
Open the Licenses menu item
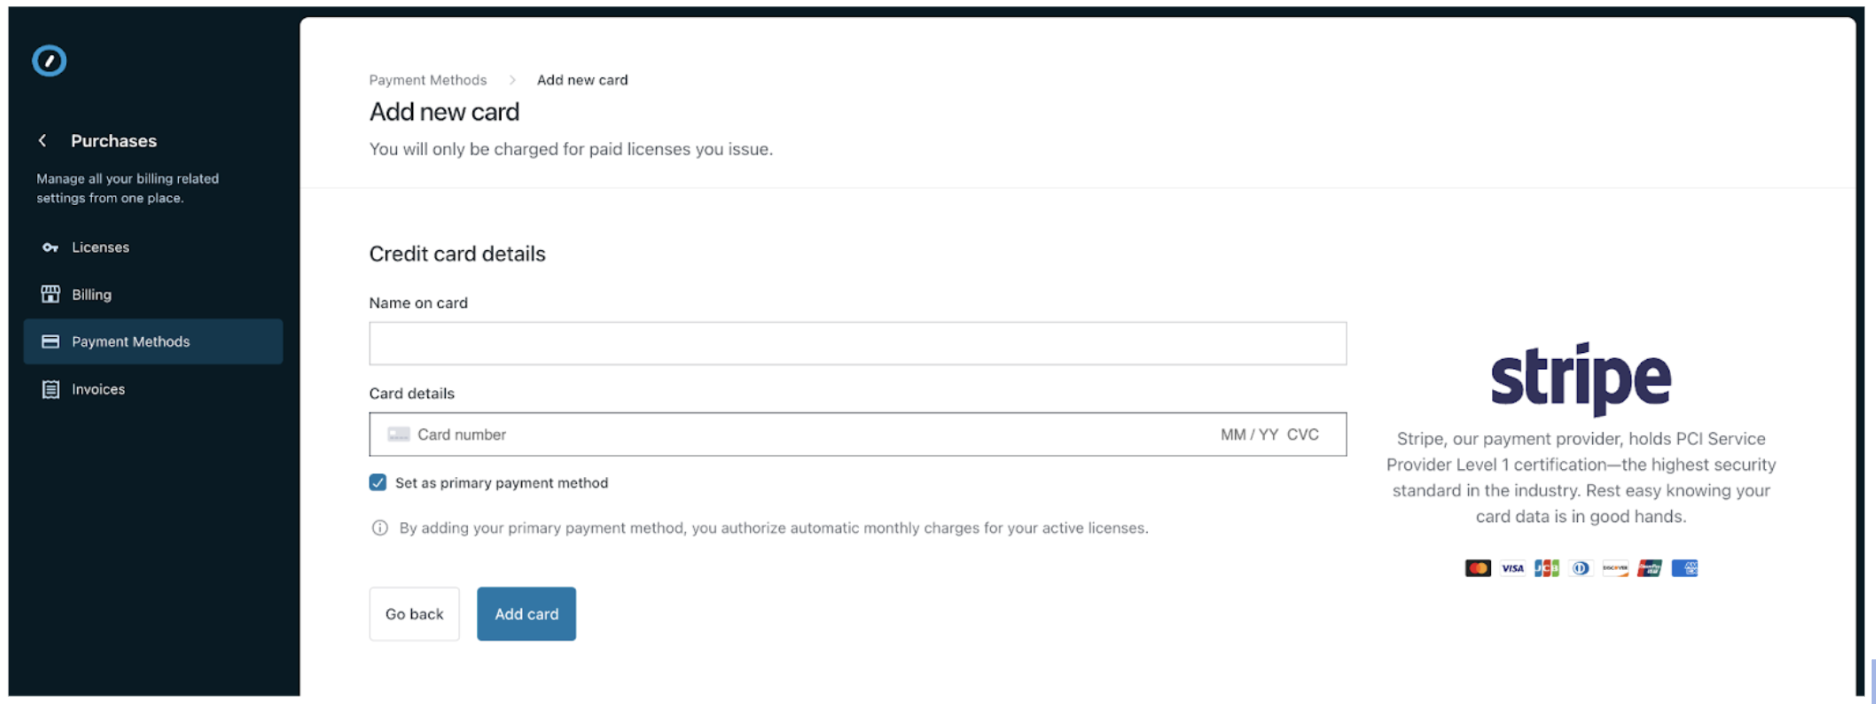100,247
